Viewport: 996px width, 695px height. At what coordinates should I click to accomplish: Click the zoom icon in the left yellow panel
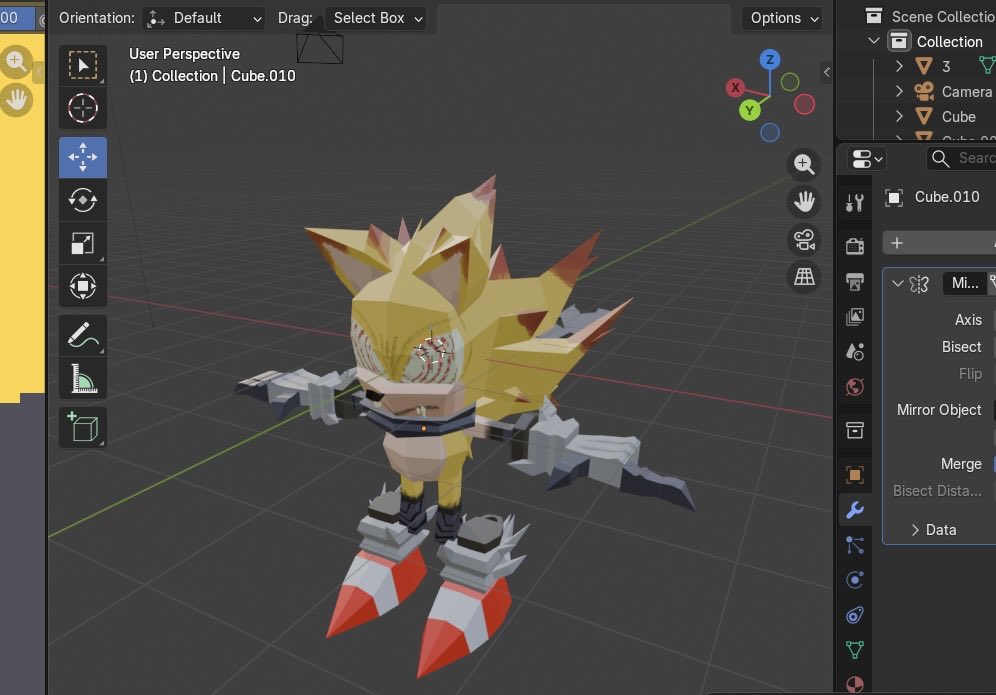[16, 62]
